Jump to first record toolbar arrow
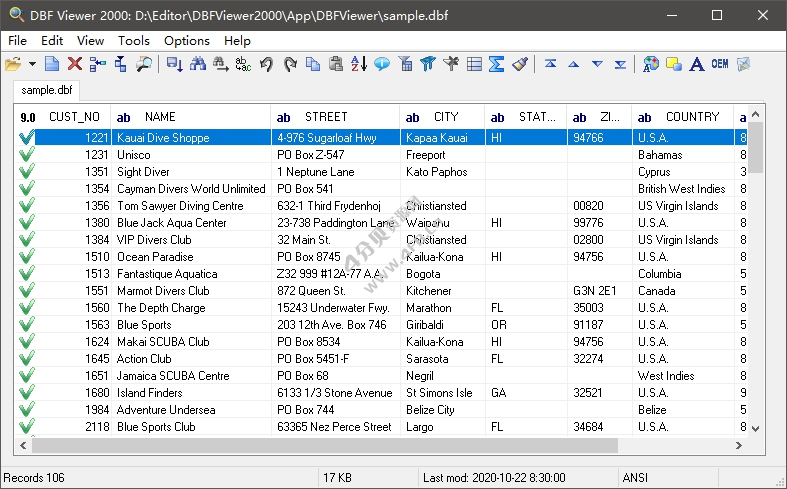The width and height of the screenshot is (787, 489). click(x=550, y=64)
